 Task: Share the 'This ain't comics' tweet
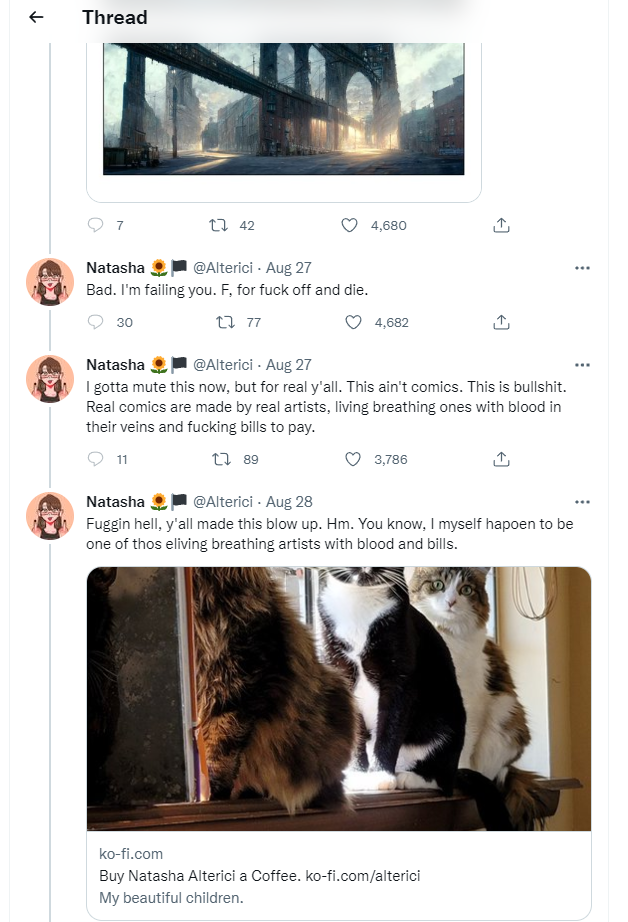(502, 459)
